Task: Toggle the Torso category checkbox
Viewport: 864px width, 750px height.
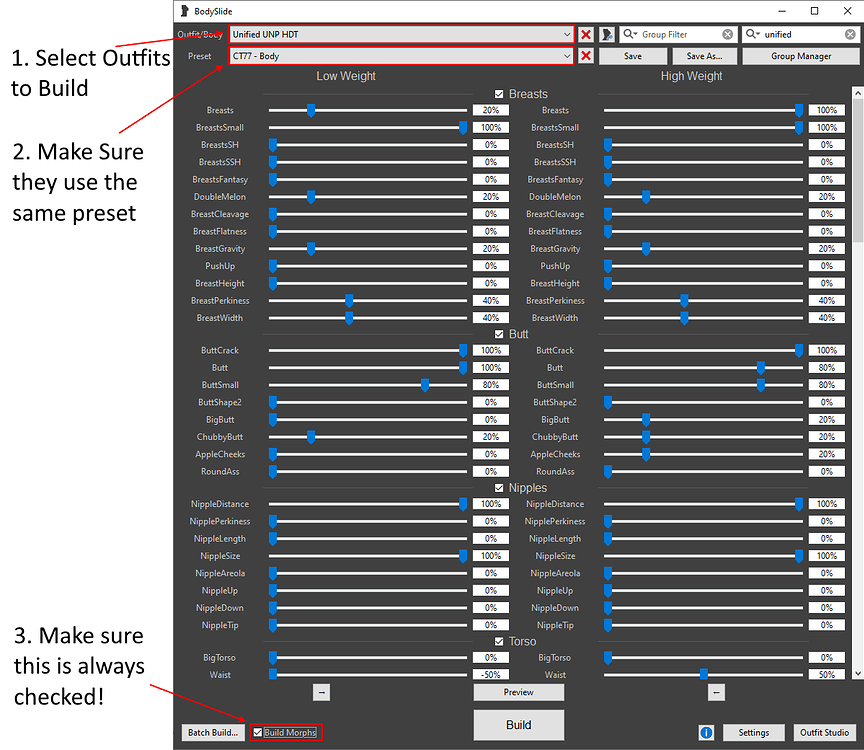Action: 499,642
